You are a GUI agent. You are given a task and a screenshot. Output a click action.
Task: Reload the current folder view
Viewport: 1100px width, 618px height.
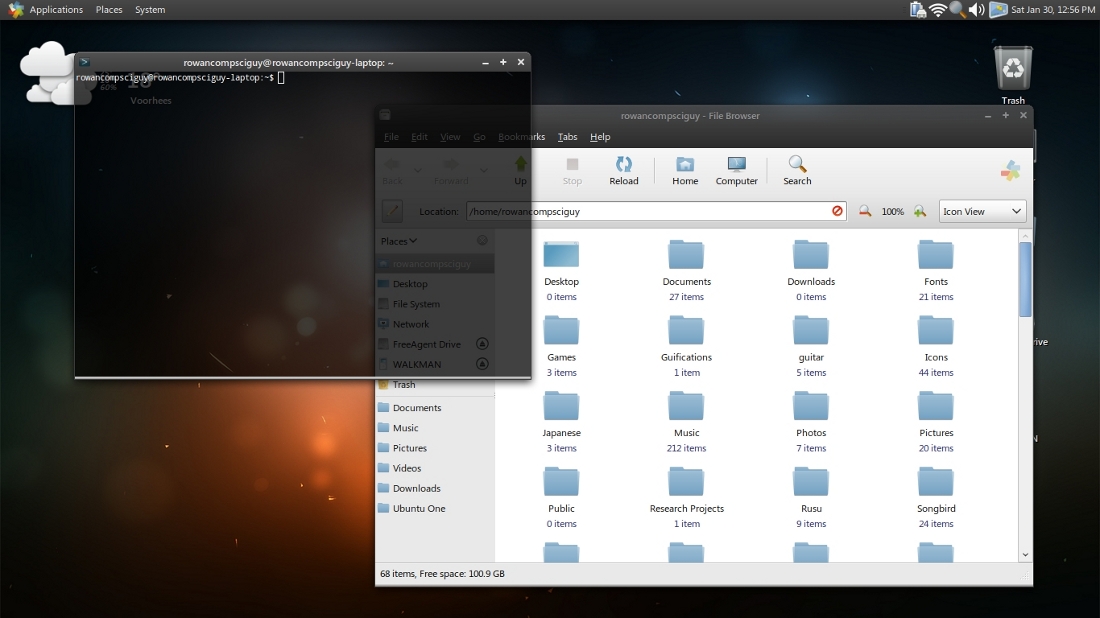[x=624, y=170]
